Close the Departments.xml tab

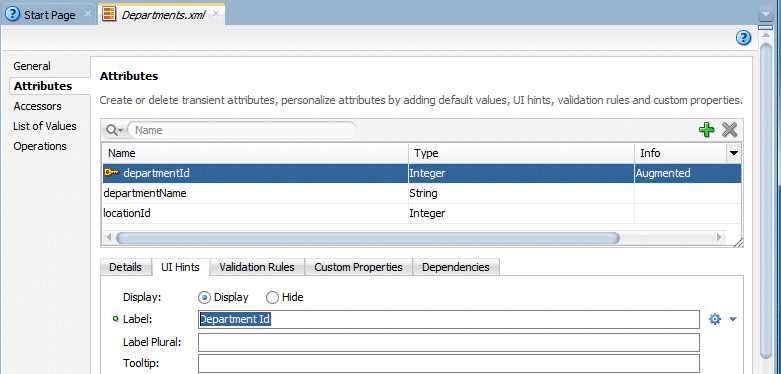pos(216,14)
